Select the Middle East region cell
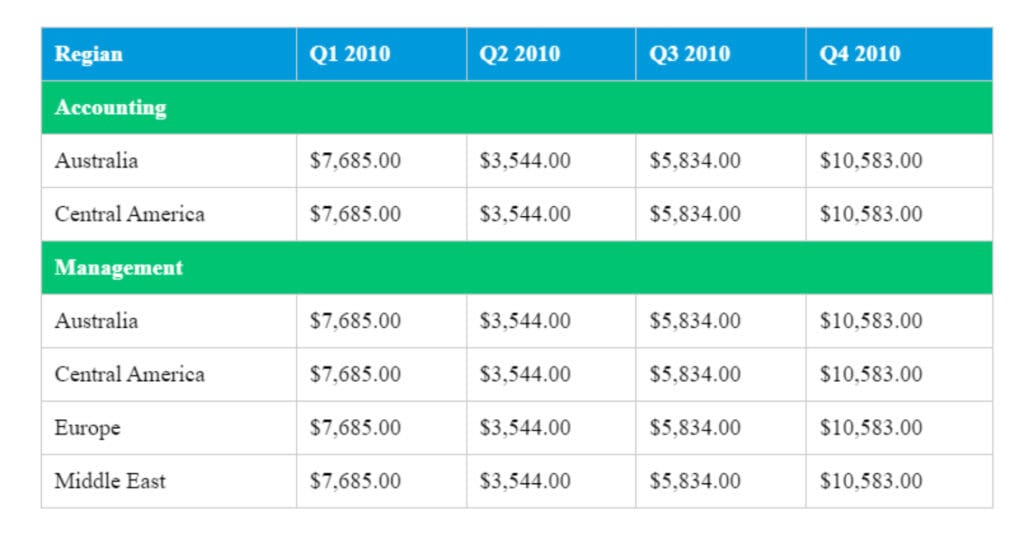The image size is (1024, 534). 168,481
